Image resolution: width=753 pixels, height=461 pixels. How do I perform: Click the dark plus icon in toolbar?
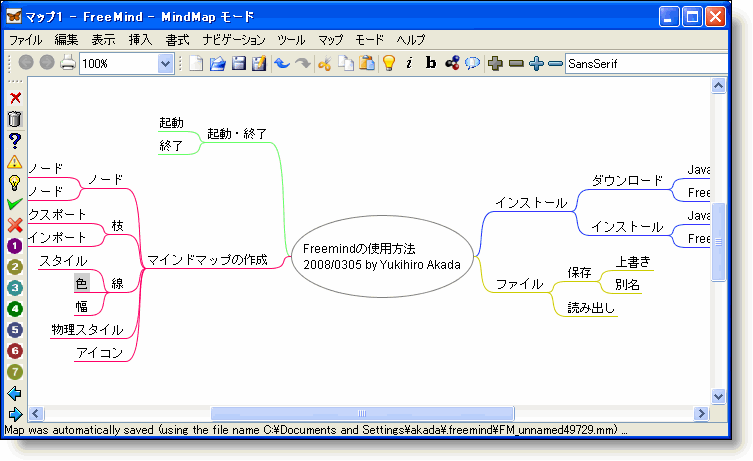coord(495,63)
